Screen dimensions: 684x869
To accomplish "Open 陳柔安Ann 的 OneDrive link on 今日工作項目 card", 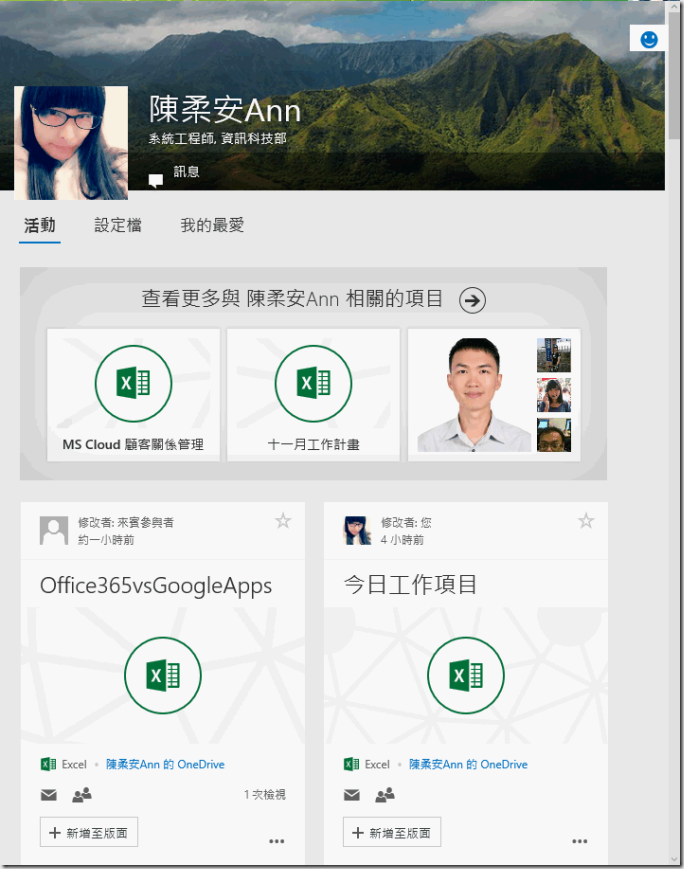I will (468, 764).
